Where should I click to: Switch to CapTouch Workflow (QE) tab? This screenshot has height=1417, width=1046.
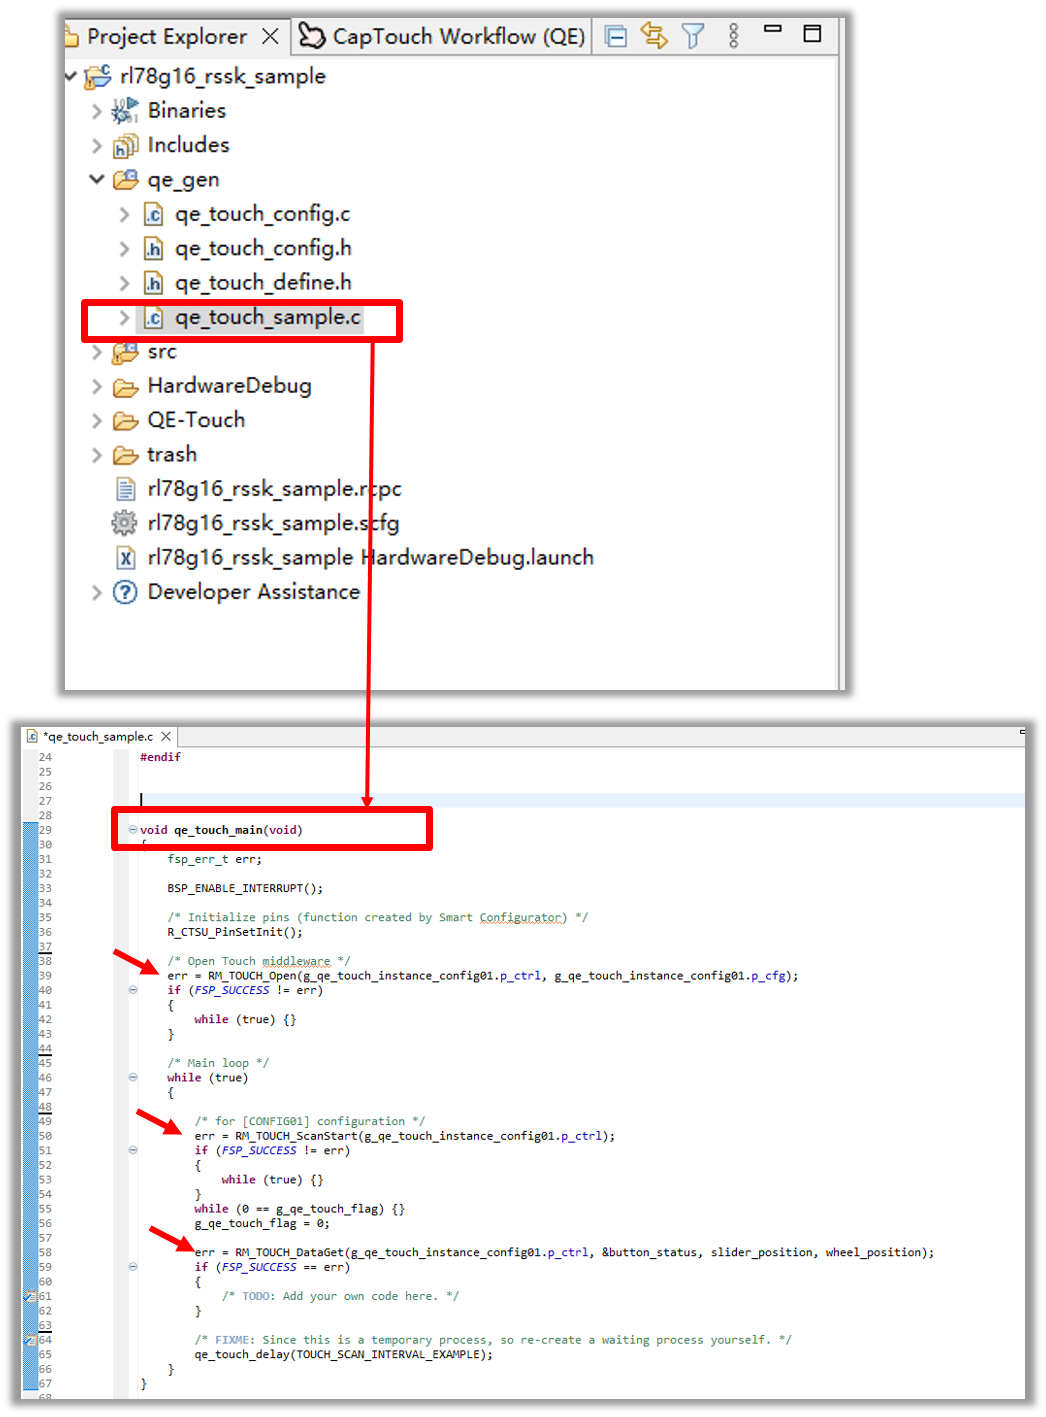click(443, 37)
